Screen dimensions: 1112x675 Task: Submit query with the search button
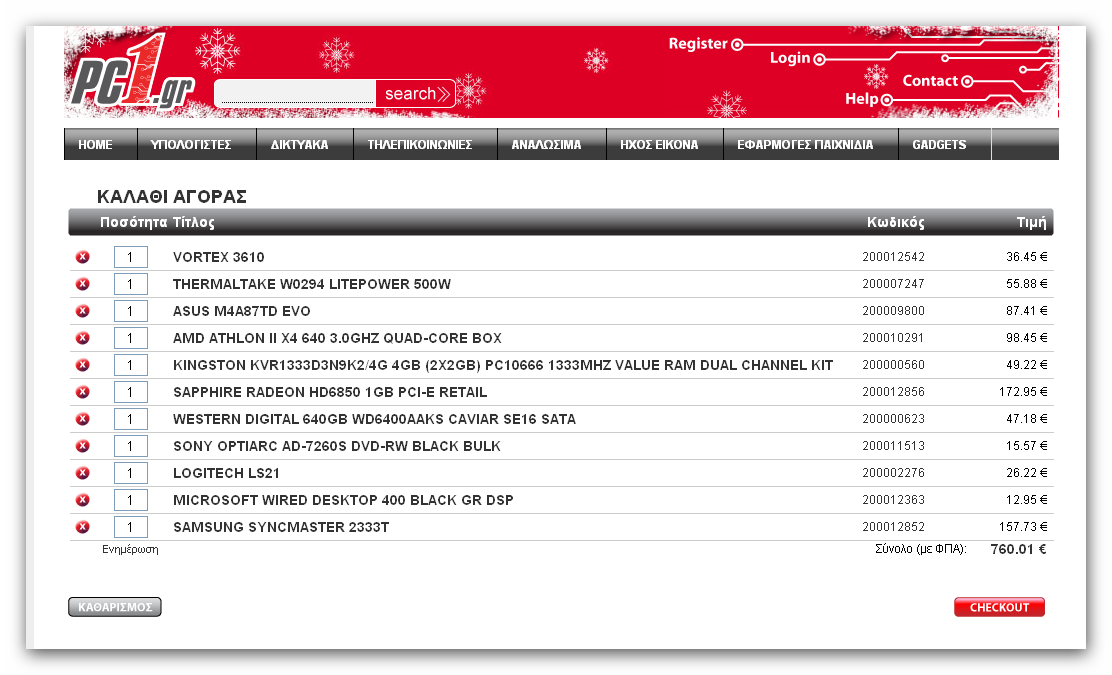click(416, 94)
